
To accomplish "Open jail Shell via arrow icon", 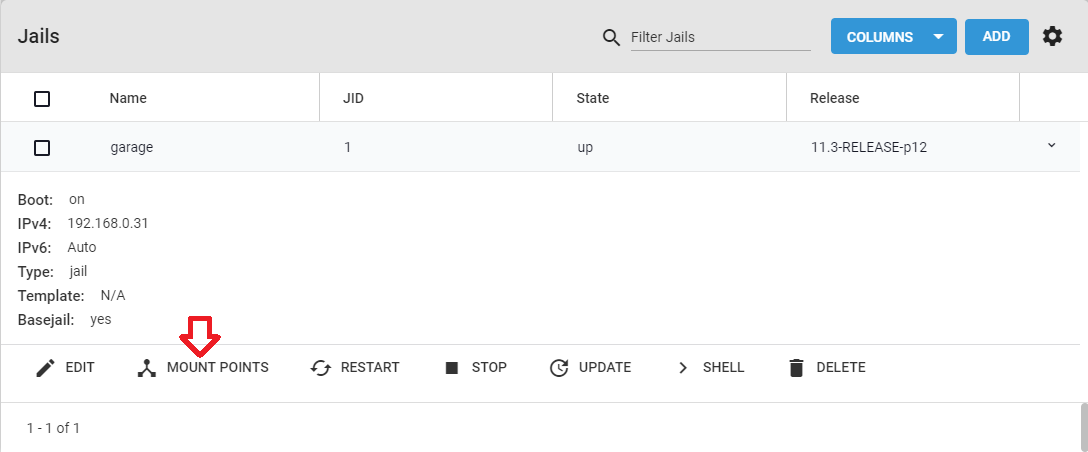I will 683,368.
